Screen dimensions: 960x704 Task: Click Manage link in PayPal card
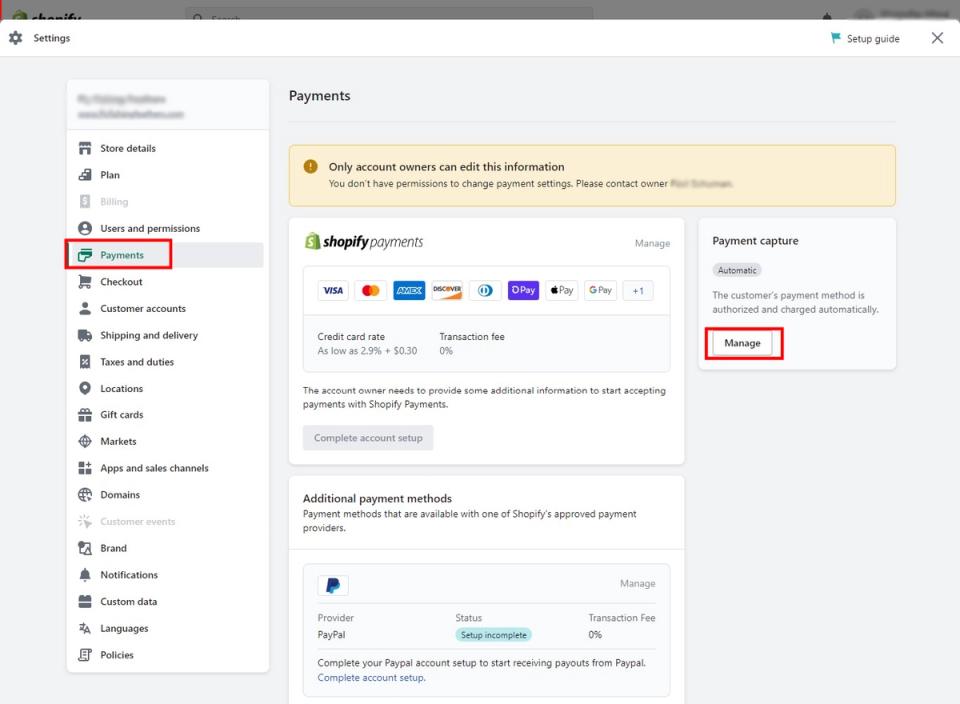coord(637,583)
